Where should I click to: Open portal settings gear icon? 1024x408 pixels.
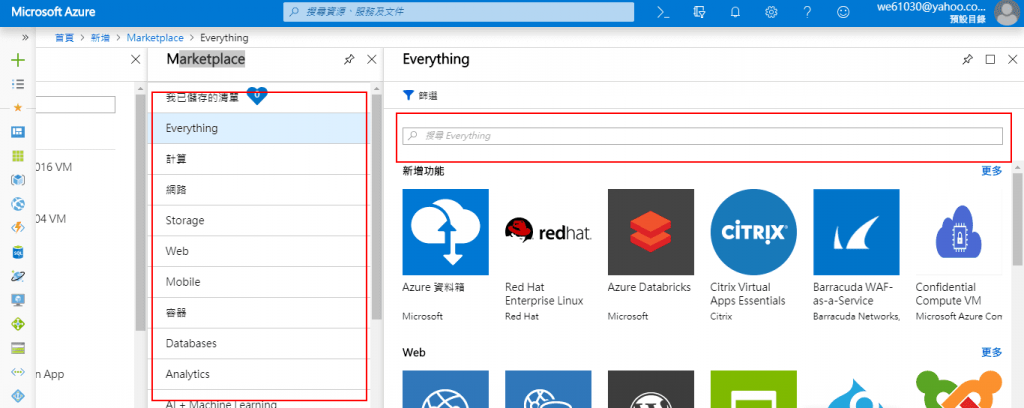click(771, 12)
